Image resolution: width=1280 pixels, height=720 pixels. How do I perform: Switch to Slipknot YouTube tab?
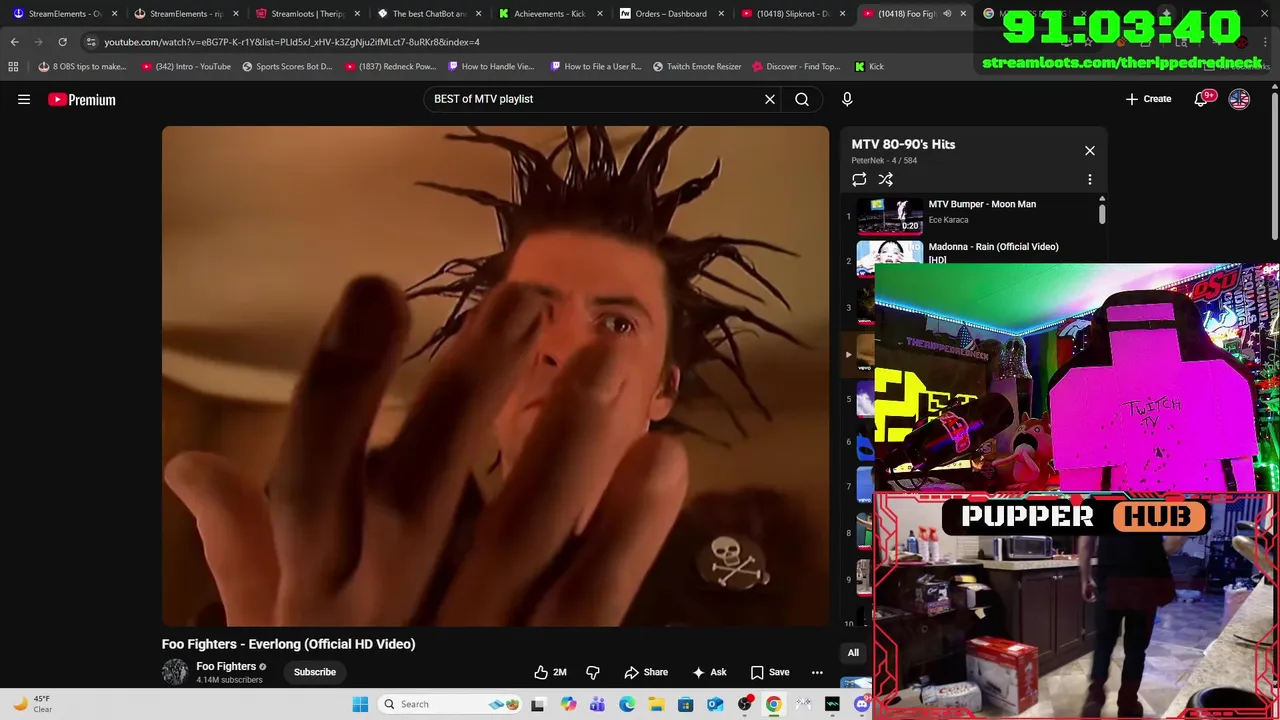coord(791,14)
